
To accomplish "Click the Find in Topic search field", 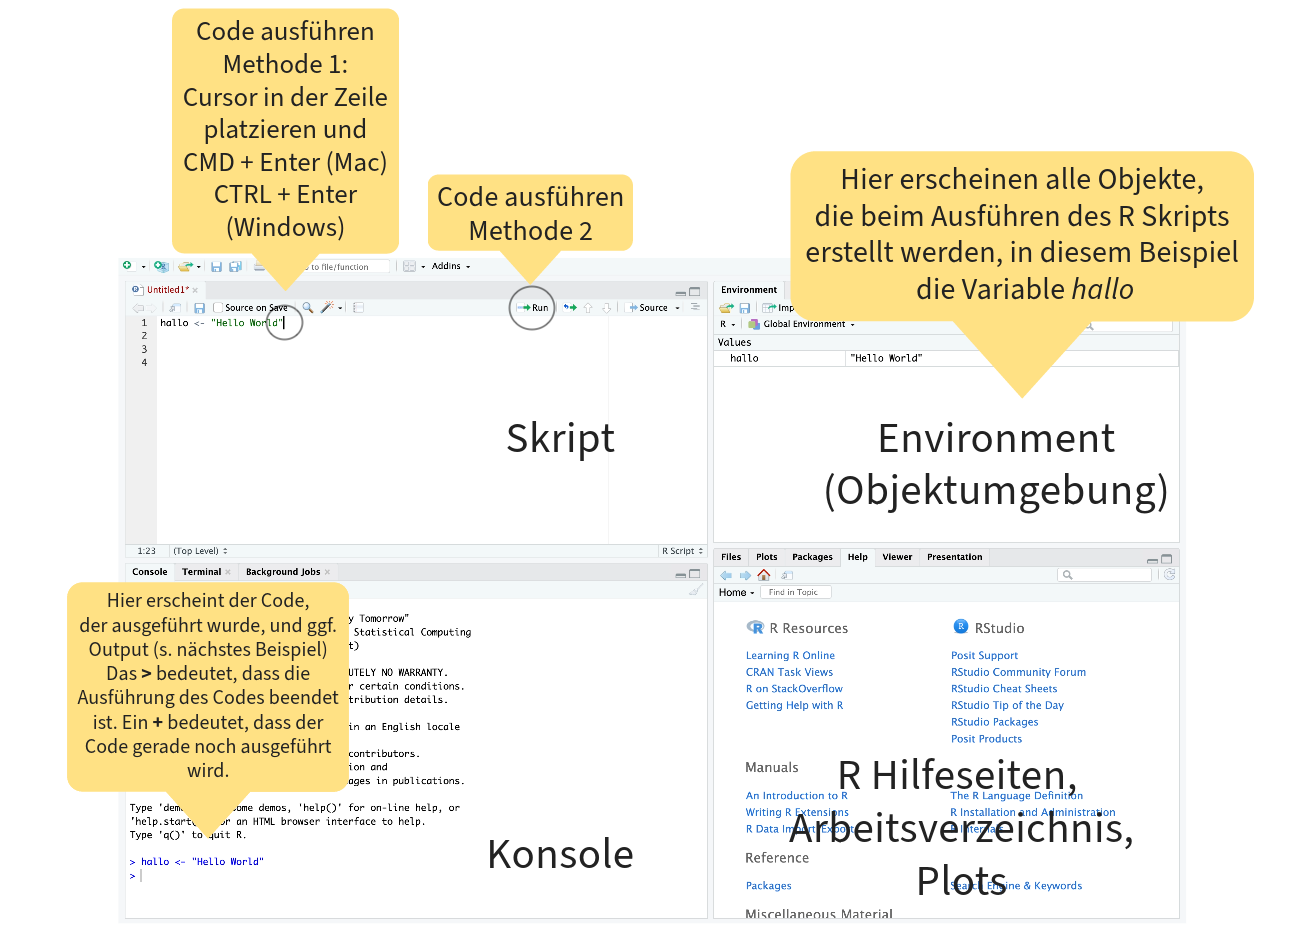I will 794,592.
